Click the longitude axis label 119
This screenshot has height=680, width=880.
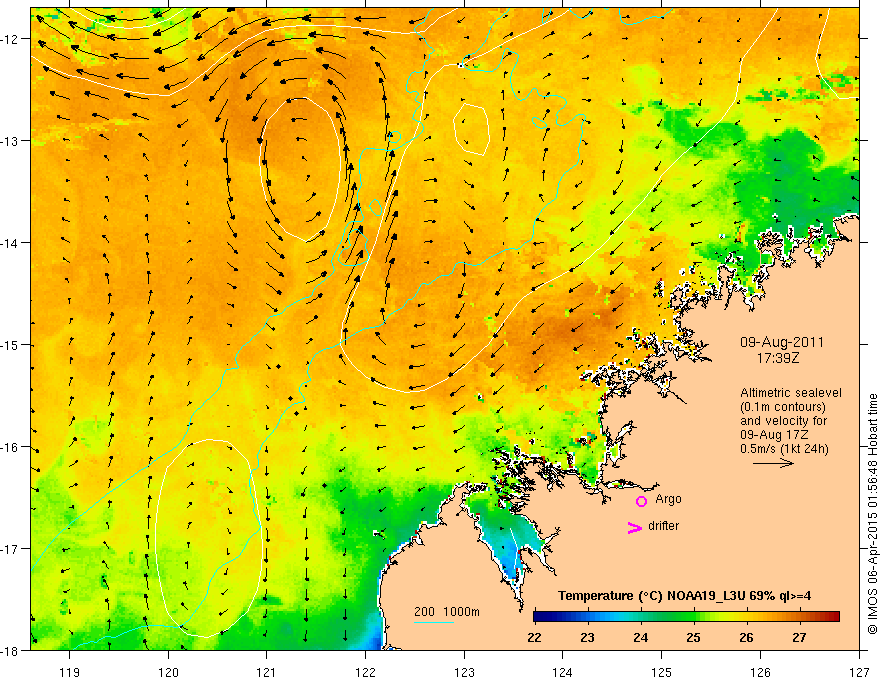(x=70, y=672)
